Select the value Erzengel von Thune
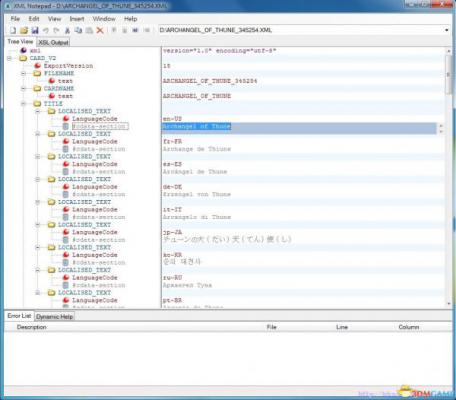 [x=197, y=194]
